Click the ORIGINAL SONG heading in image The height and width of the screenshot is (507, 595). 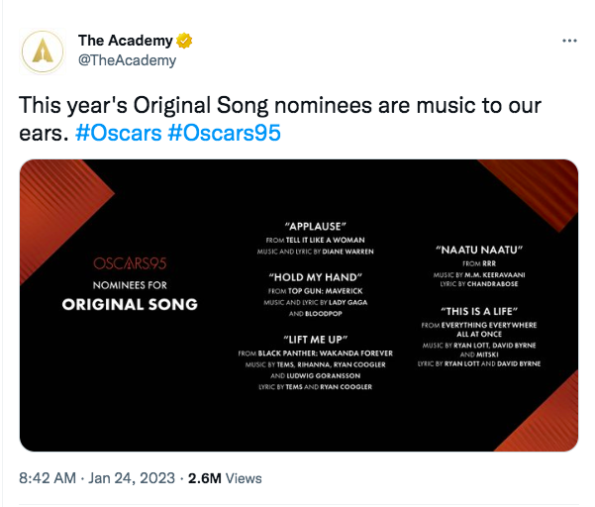pos(130,304)
